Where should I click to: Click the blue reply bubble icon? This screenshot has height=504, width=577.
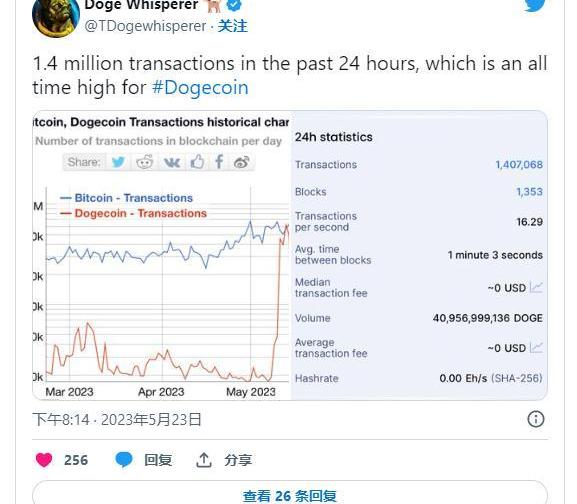pyautogui.click(x=124, y=460)
